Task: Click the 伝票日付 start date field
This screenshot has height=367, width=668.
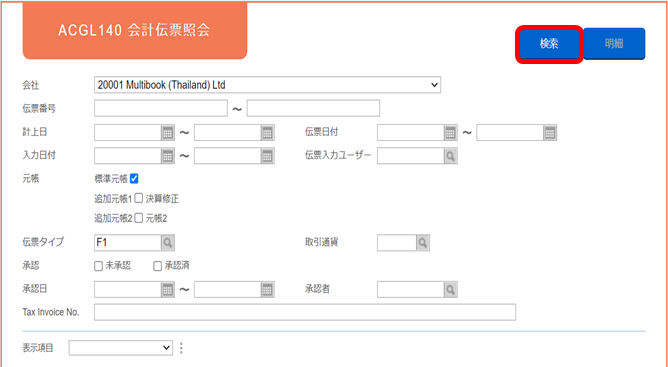Action: tap(411, 133)
